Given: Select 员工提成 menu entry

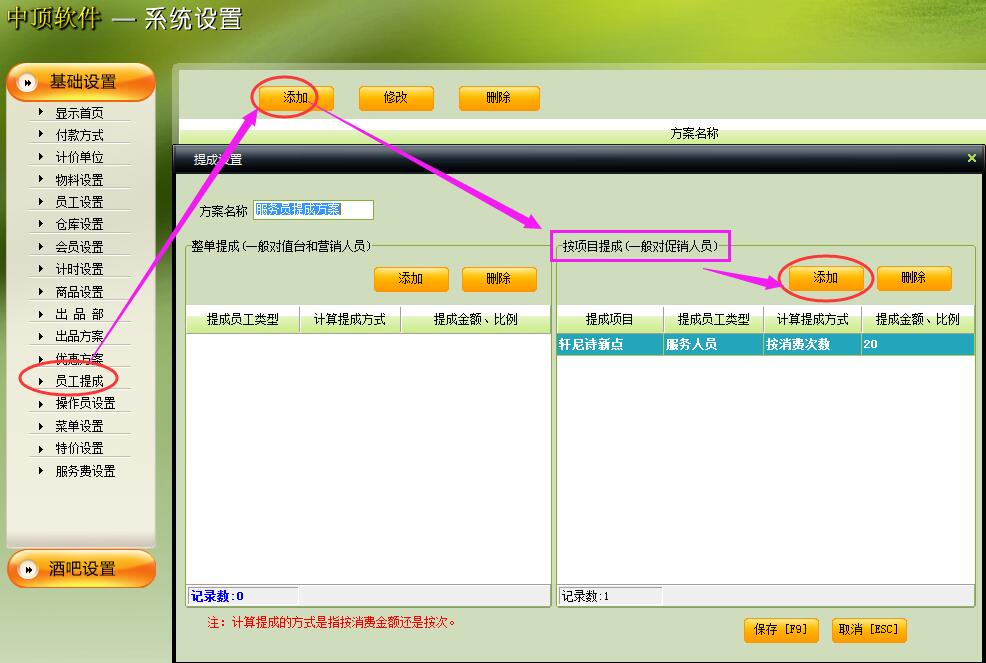Looking at the screenshot, I should (79, 381).
